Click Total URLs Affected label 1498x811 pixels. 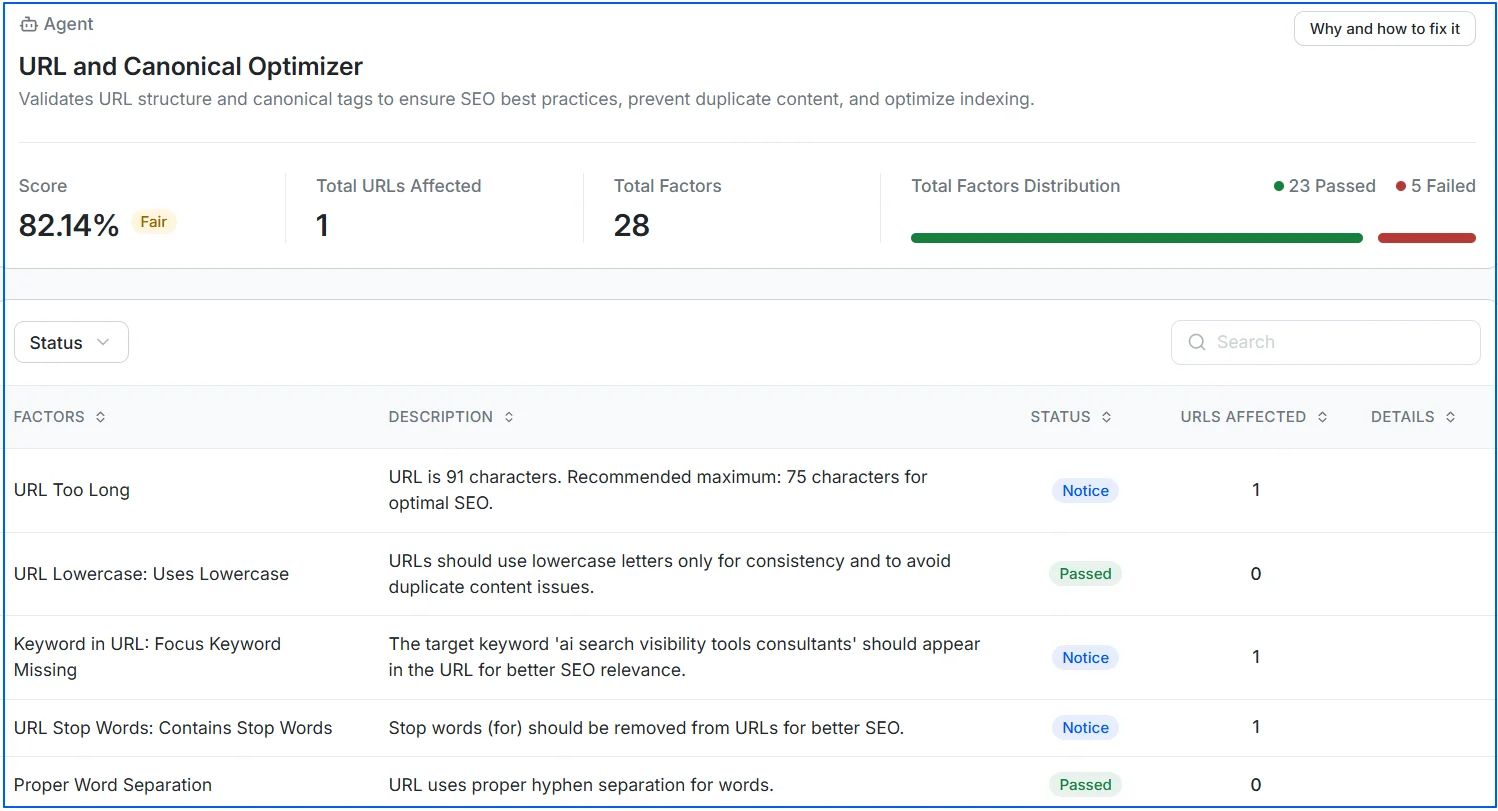pos(399,186)
